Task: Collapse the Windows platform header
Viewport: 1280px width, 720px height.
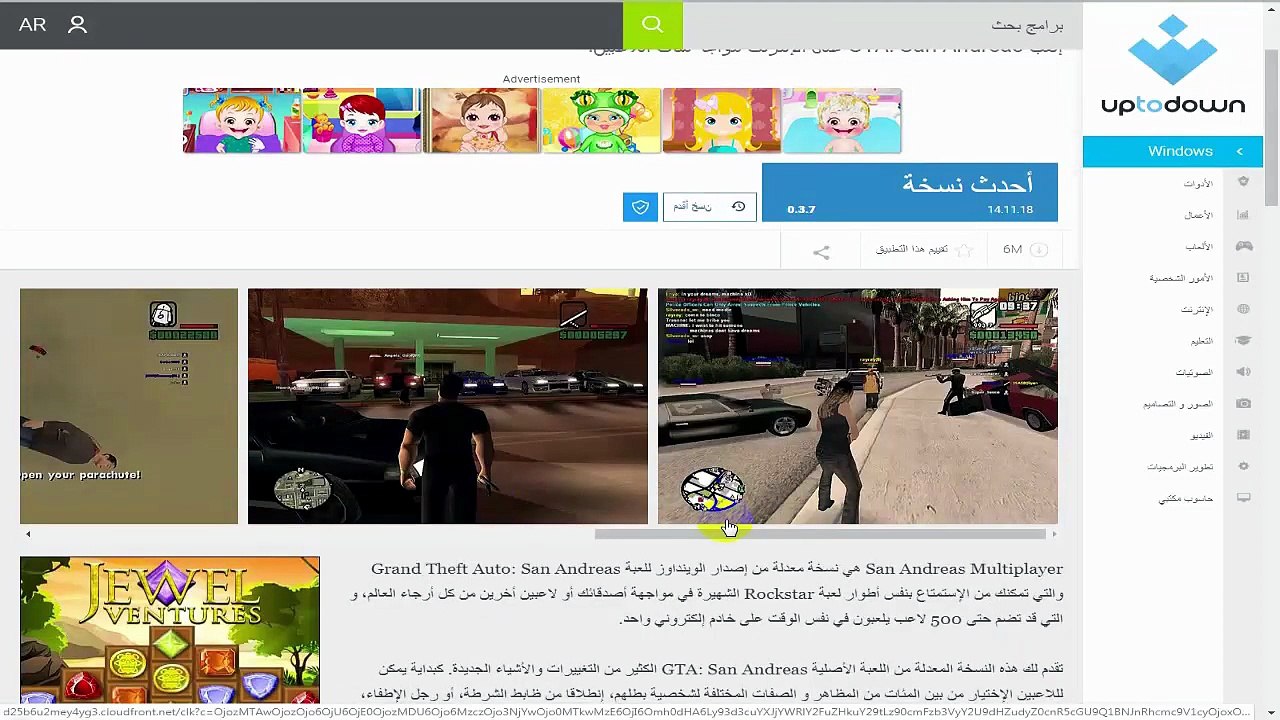Action: (1173, 151)
